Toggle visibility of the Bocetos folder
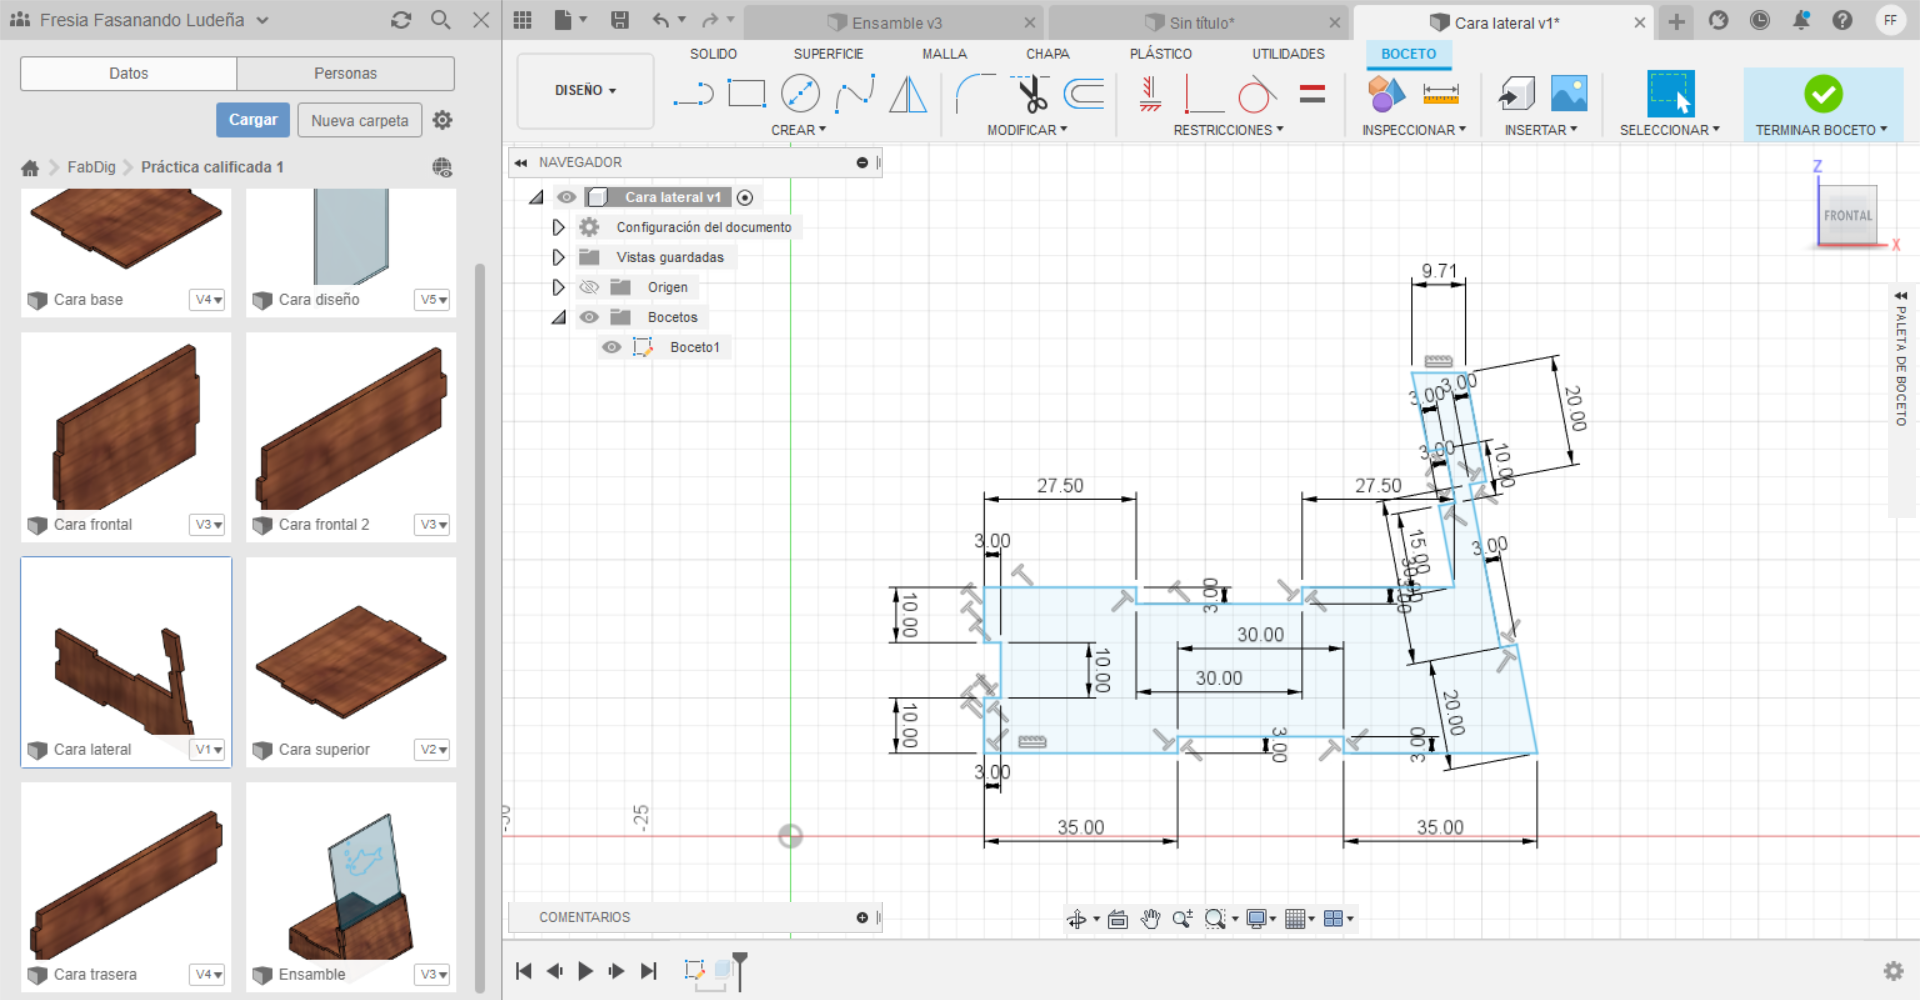This screenshot has height=1000, width=1920. coord(589,317)
